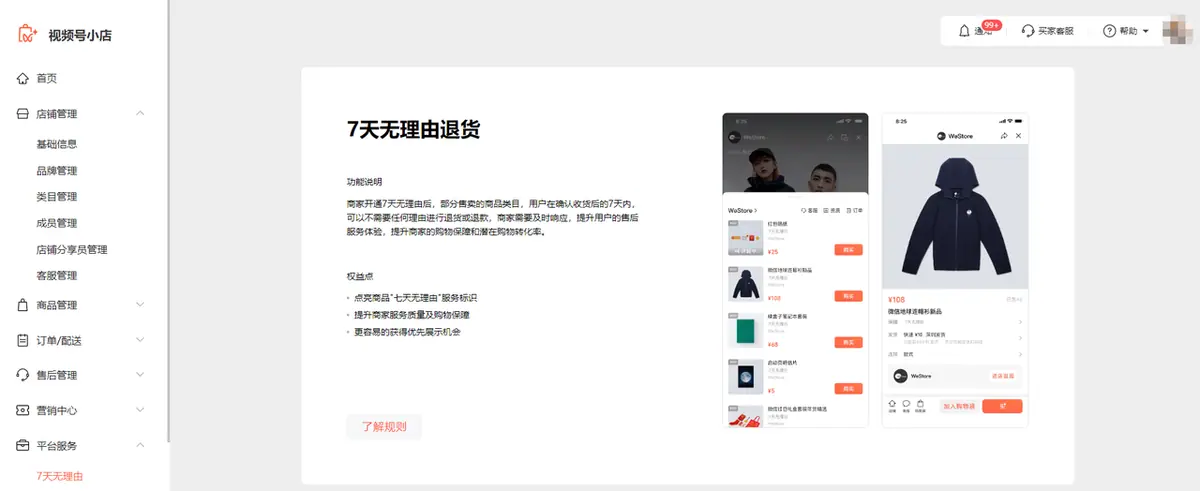This screenshot has height=491, width=1200.
Task: Click the 视频号小店 title text
Action: [80, 35]
